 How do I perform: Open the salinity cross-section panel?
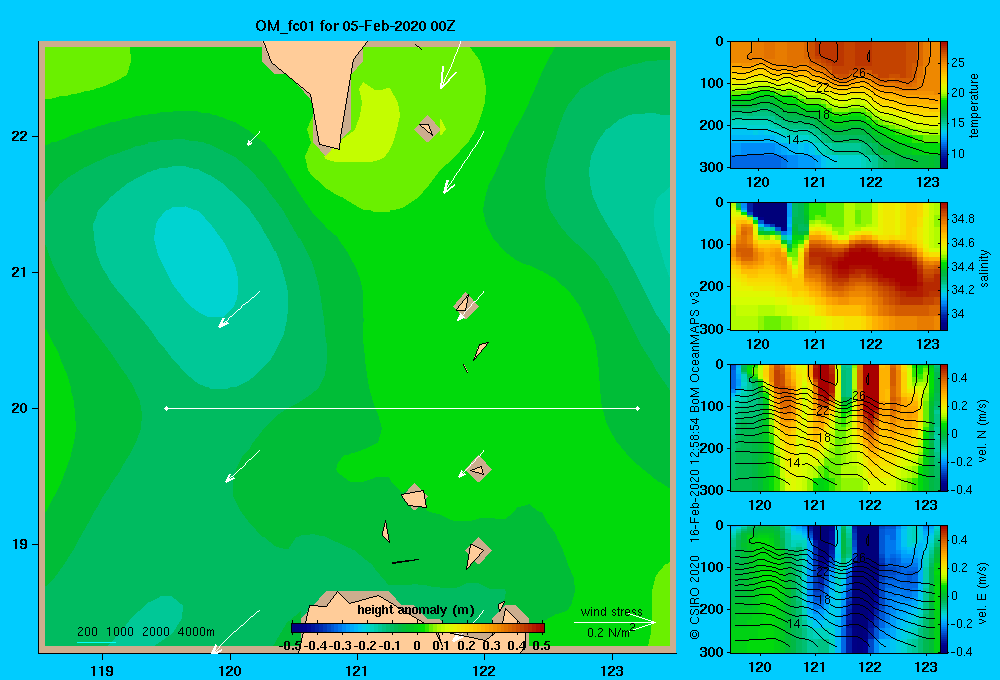coord(835,266)
